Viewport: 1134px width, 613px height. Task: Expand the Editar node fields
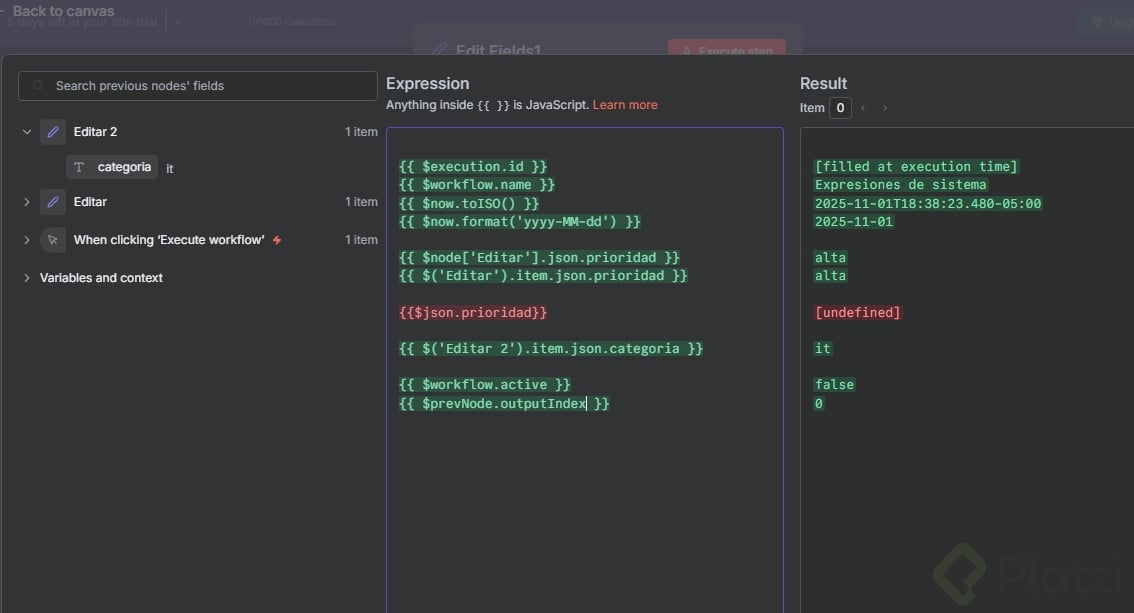pos(27,202)
